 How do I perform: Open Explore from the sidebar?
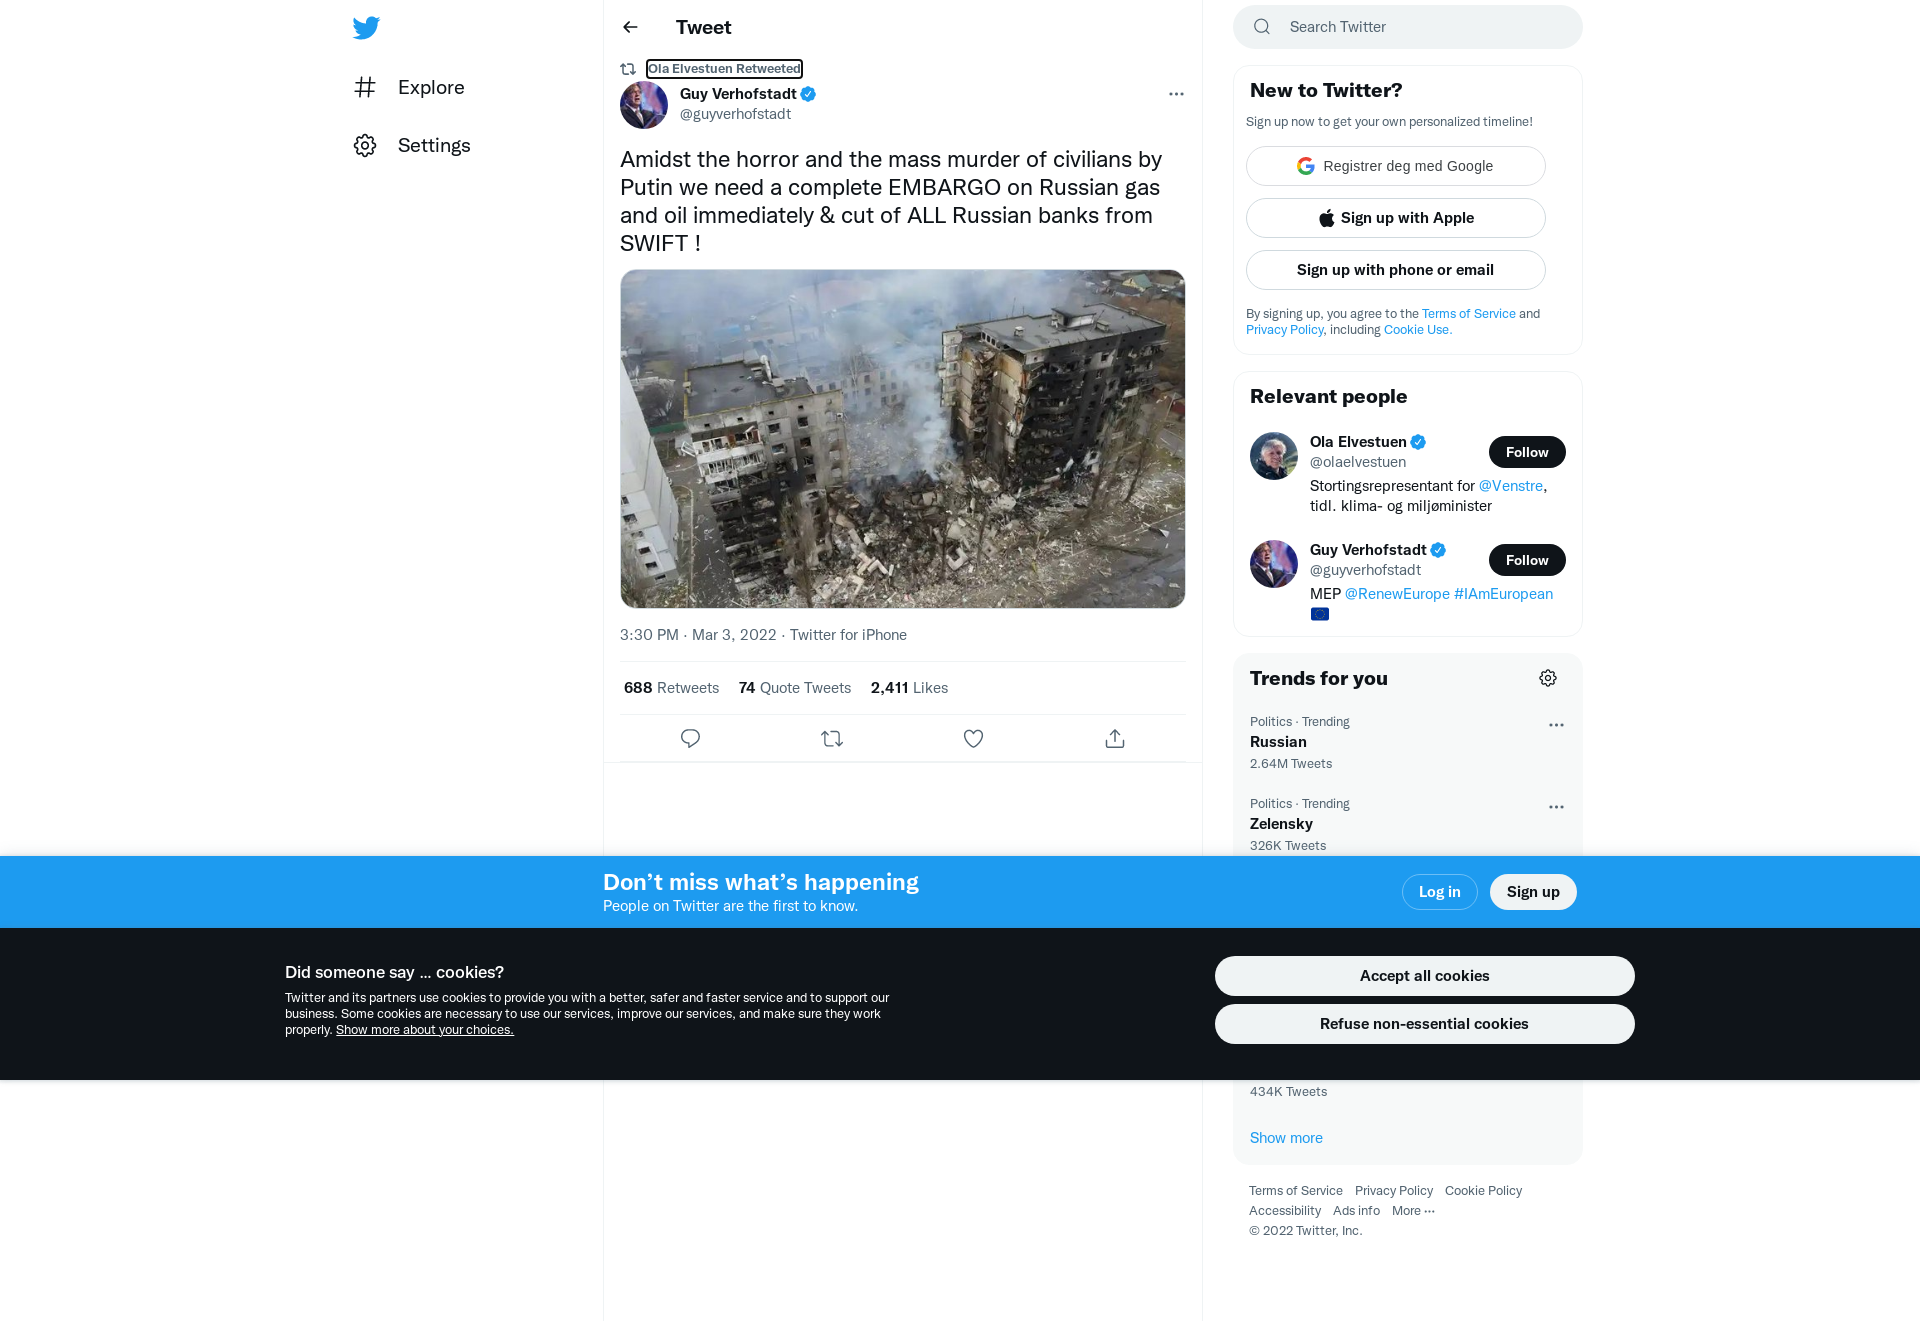point(410,87)
